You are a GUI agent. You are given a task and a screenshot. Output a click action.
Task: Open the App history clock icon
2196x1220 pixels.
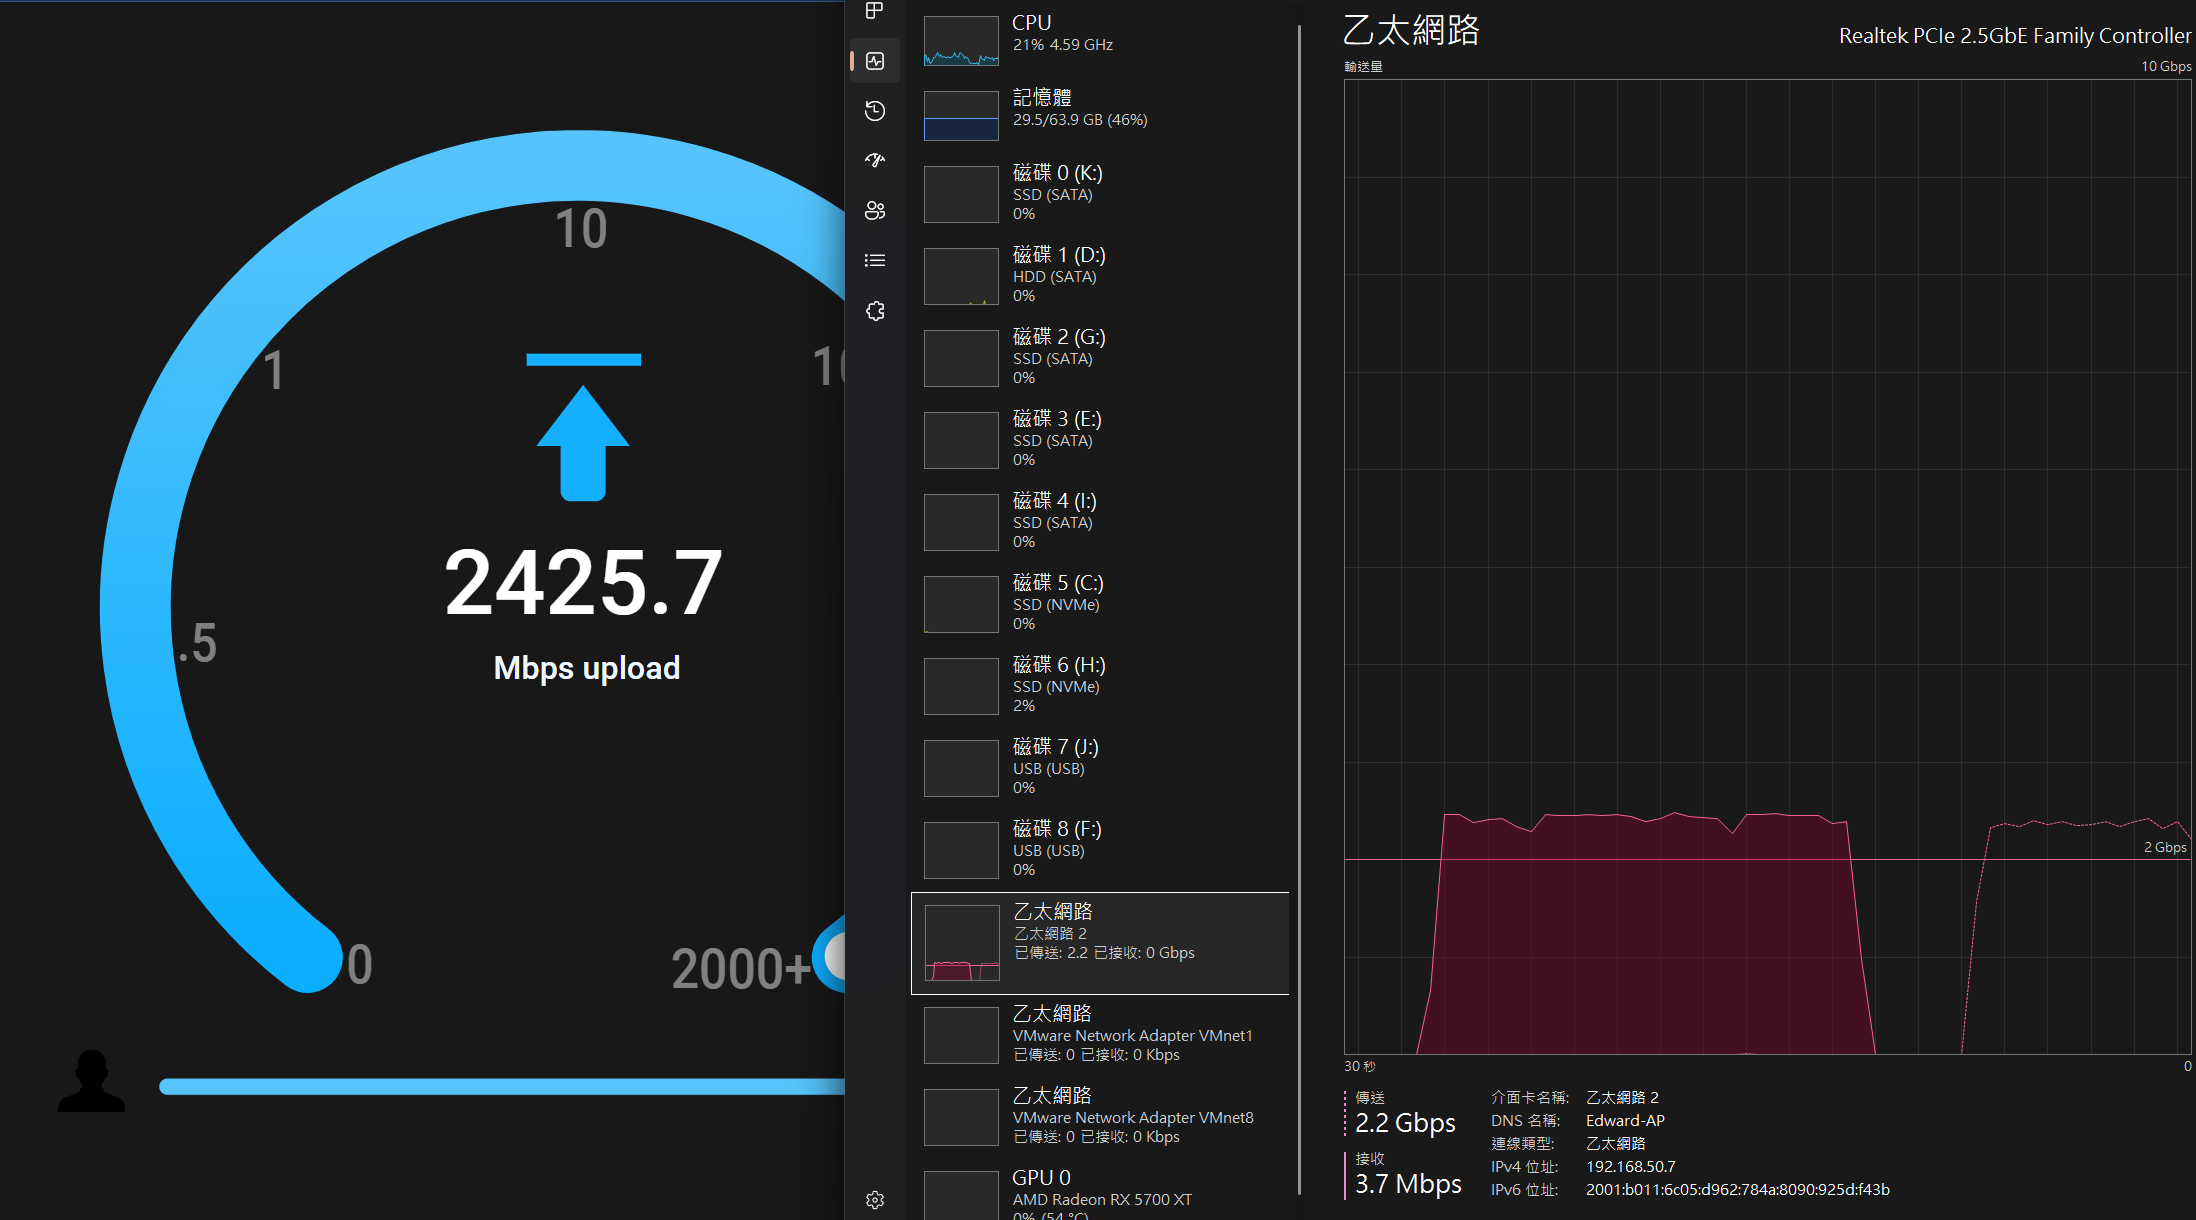tap(875, 111)
